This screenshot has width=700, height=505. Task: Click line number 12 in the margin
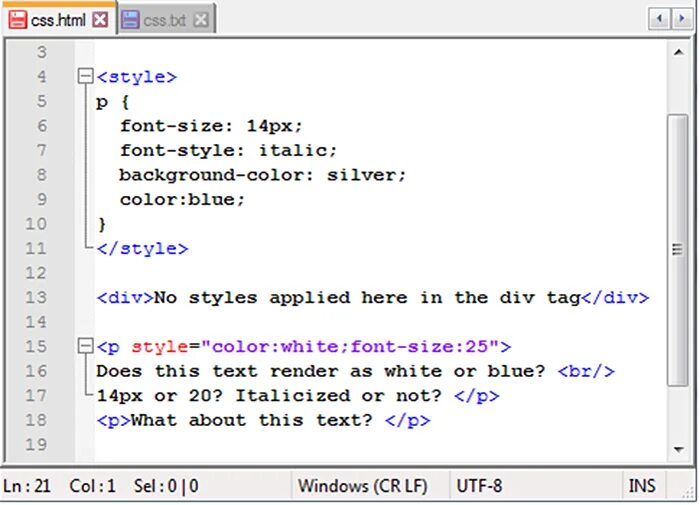point(36,273)
